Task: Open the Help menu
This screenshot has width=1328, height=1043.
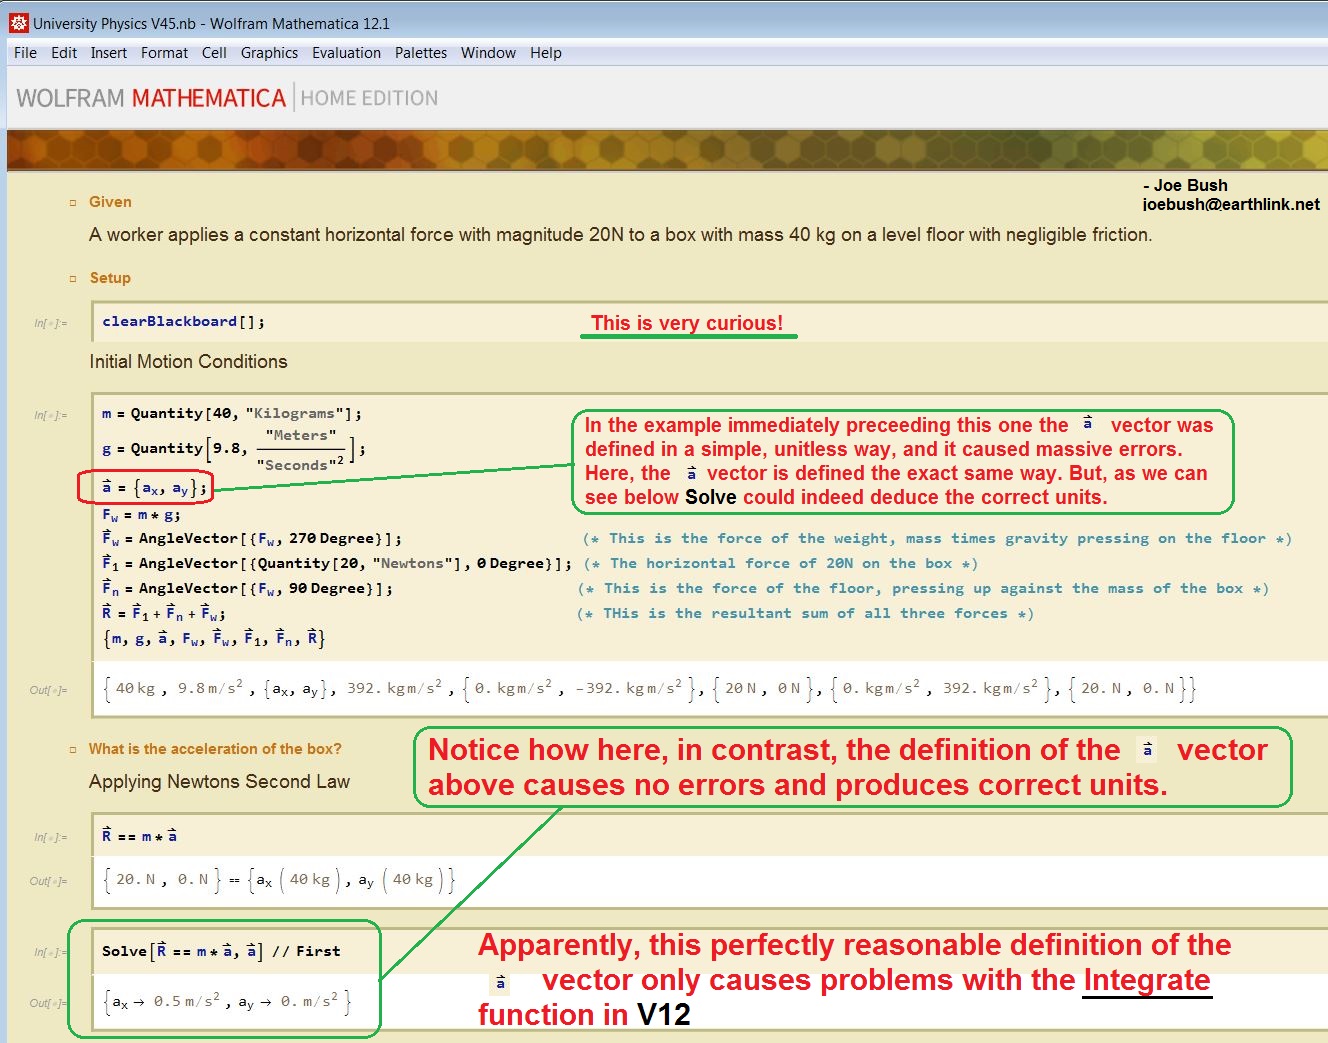Action: click(x=545, y=53)
